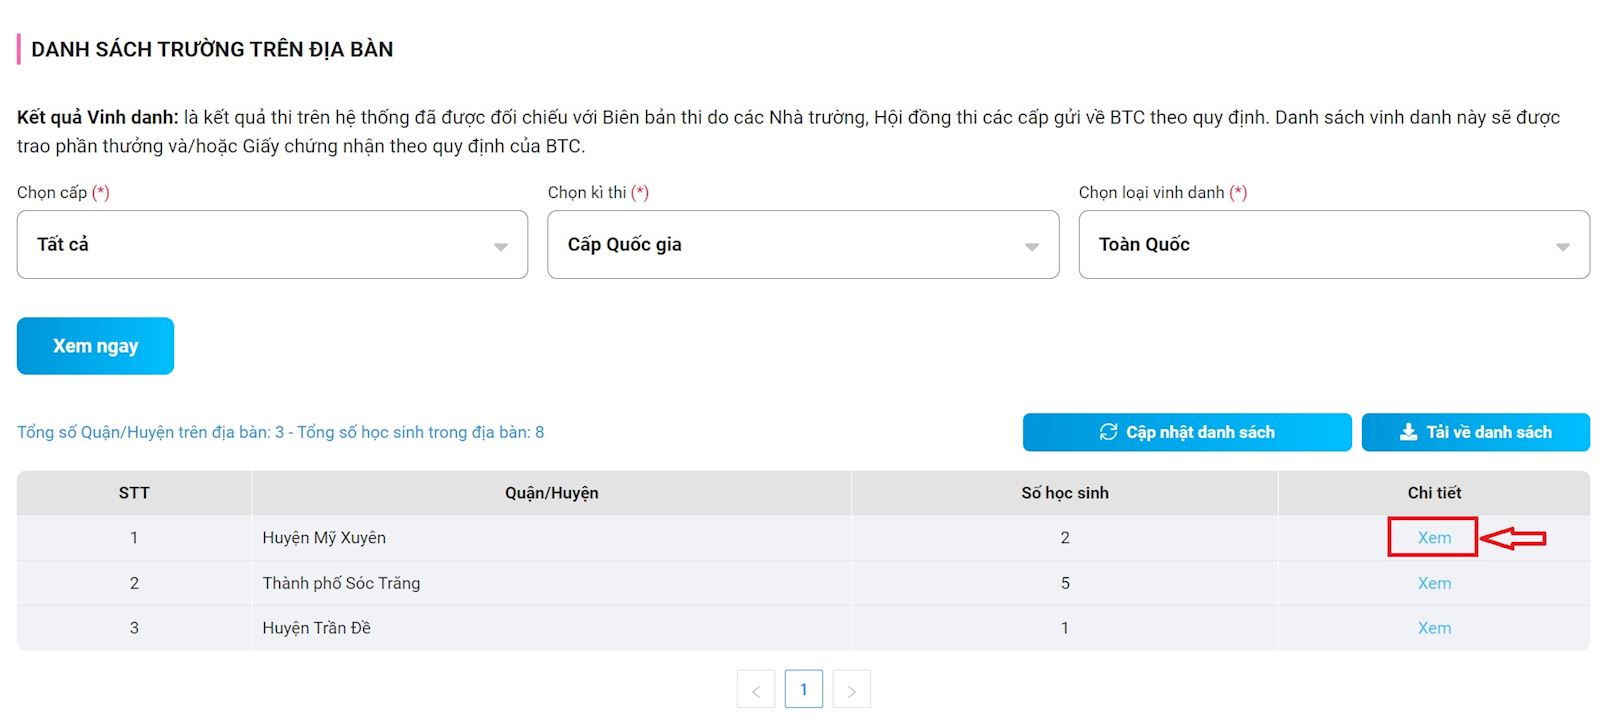Open the Chọn cấp dropdown showing Tất cả
This screenshot has width=1600, height=724.
pos(272,244)
